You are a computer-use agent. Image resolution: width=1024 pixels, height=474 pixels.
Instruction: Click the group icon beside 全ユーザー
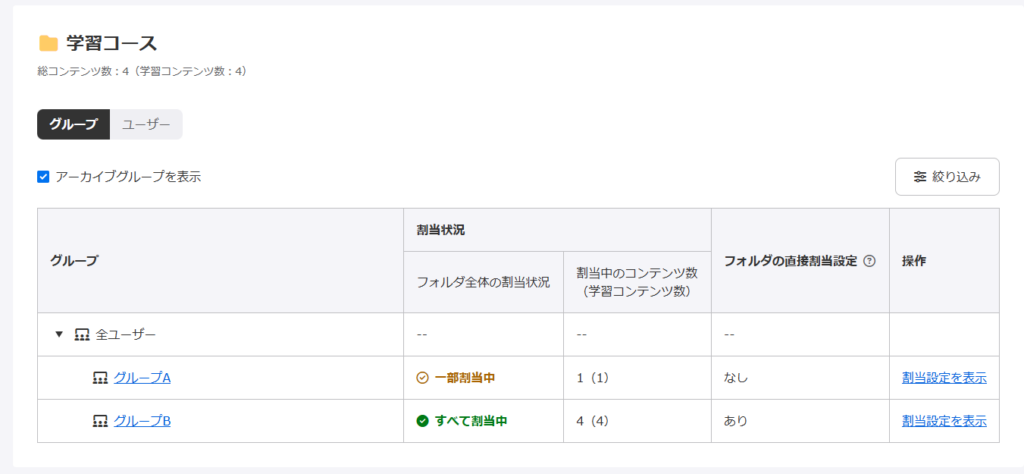82,334
